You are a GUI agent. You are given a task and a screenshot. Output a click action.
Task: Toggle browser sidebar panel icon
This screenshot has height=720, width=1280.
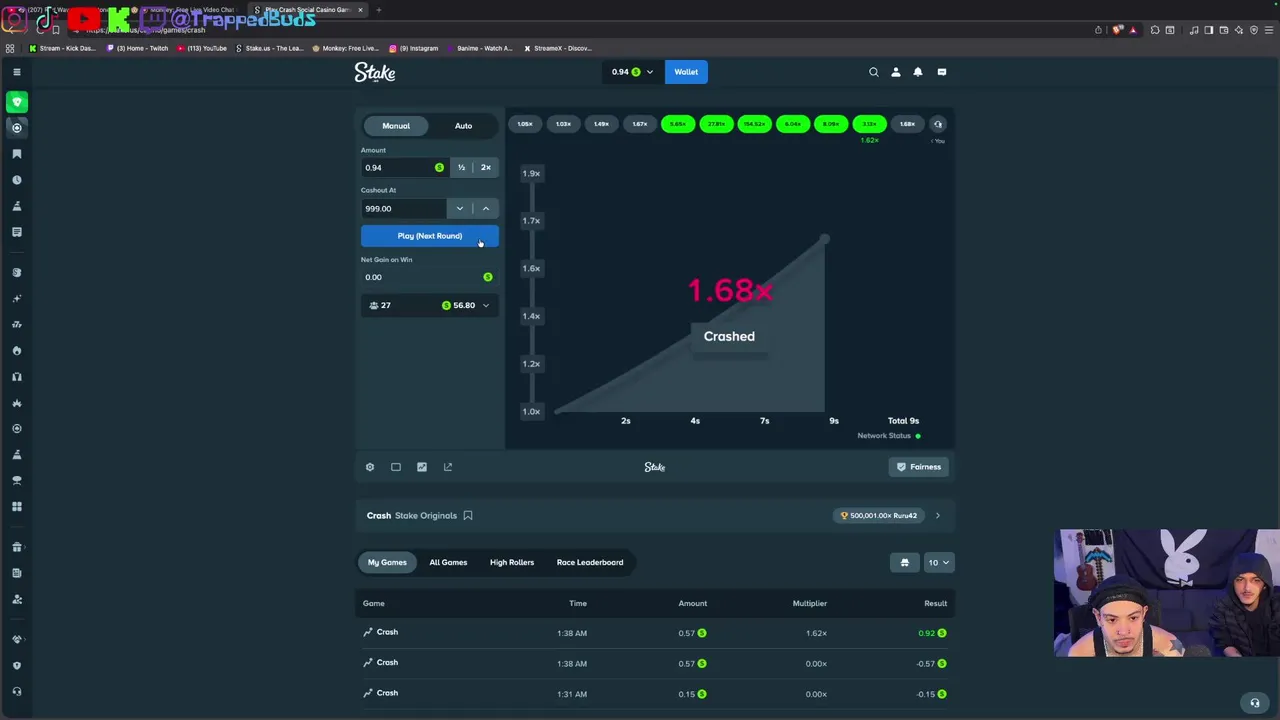click(x=1208, y=30)
